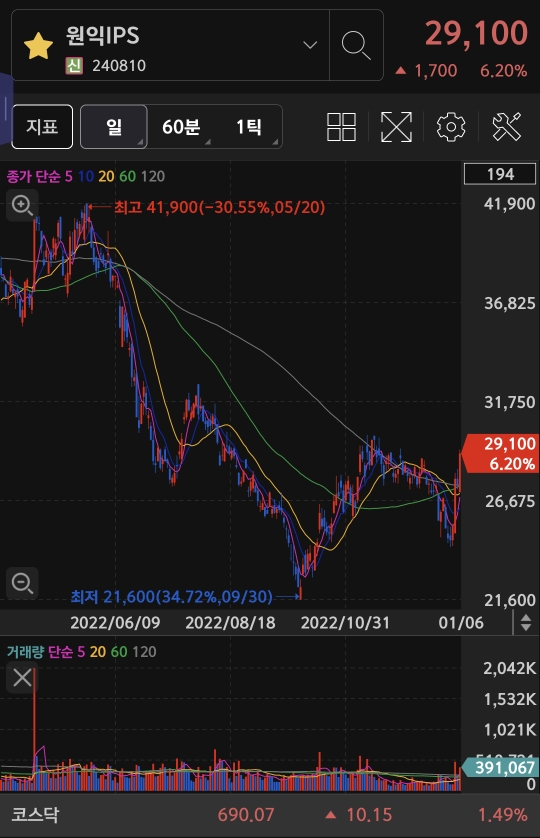The height and width of the screenshot is (838, 540).
Task: Click the 240810 stock code
Action: pos(119,66)
